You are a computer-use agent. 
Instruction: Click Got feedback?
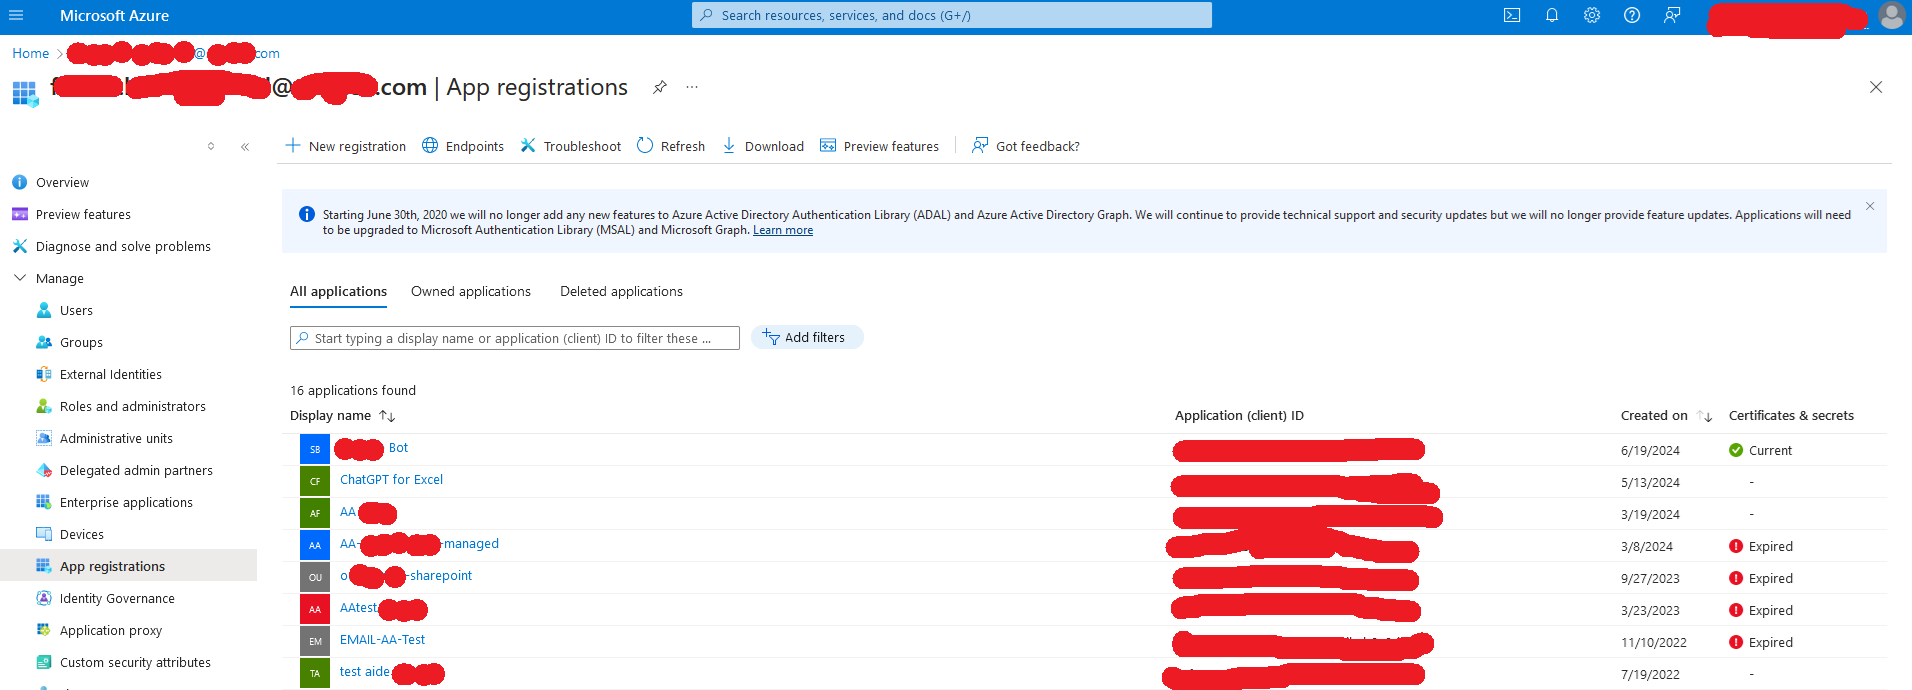(x=1026, y=146)
